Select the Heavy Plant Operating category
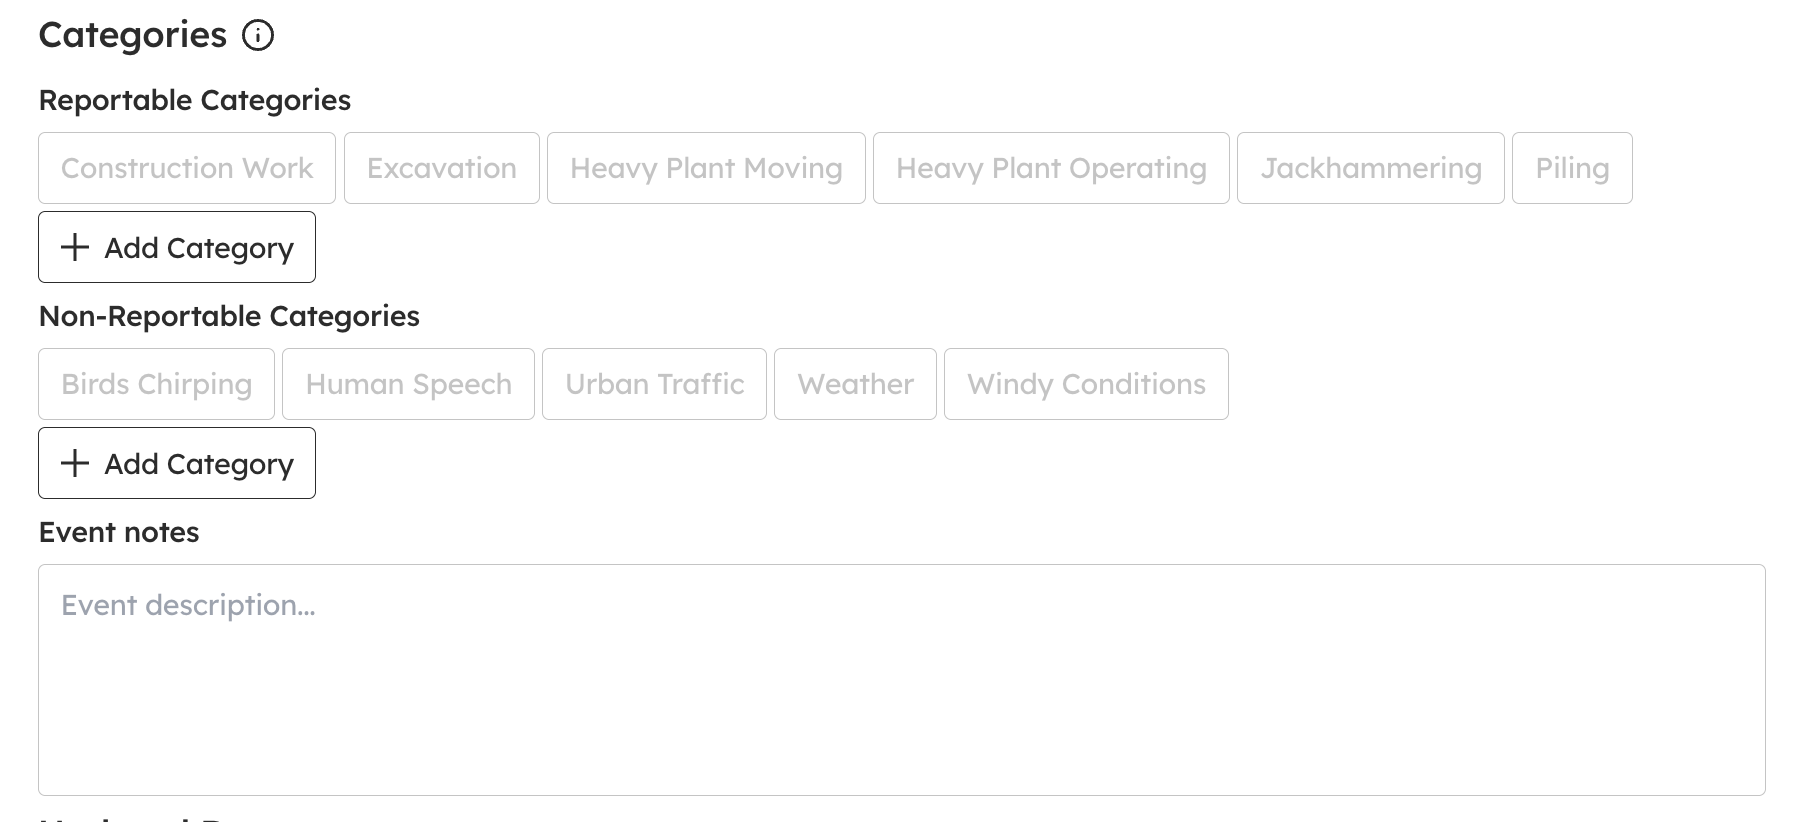The image size is (1804, 822). [x=1051, y=168]
